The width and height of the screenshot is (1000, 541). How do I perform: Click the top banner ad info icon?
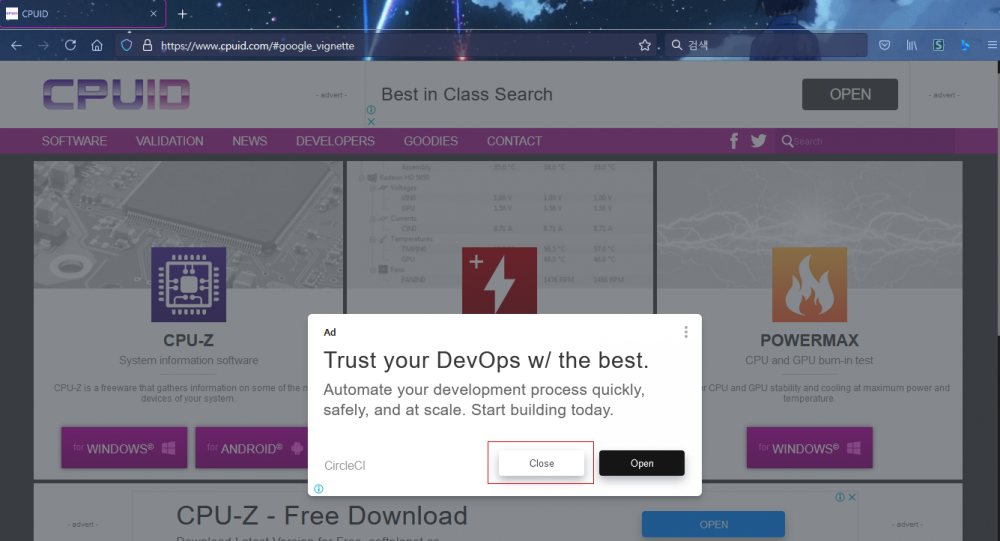click(x=371, y=110)
